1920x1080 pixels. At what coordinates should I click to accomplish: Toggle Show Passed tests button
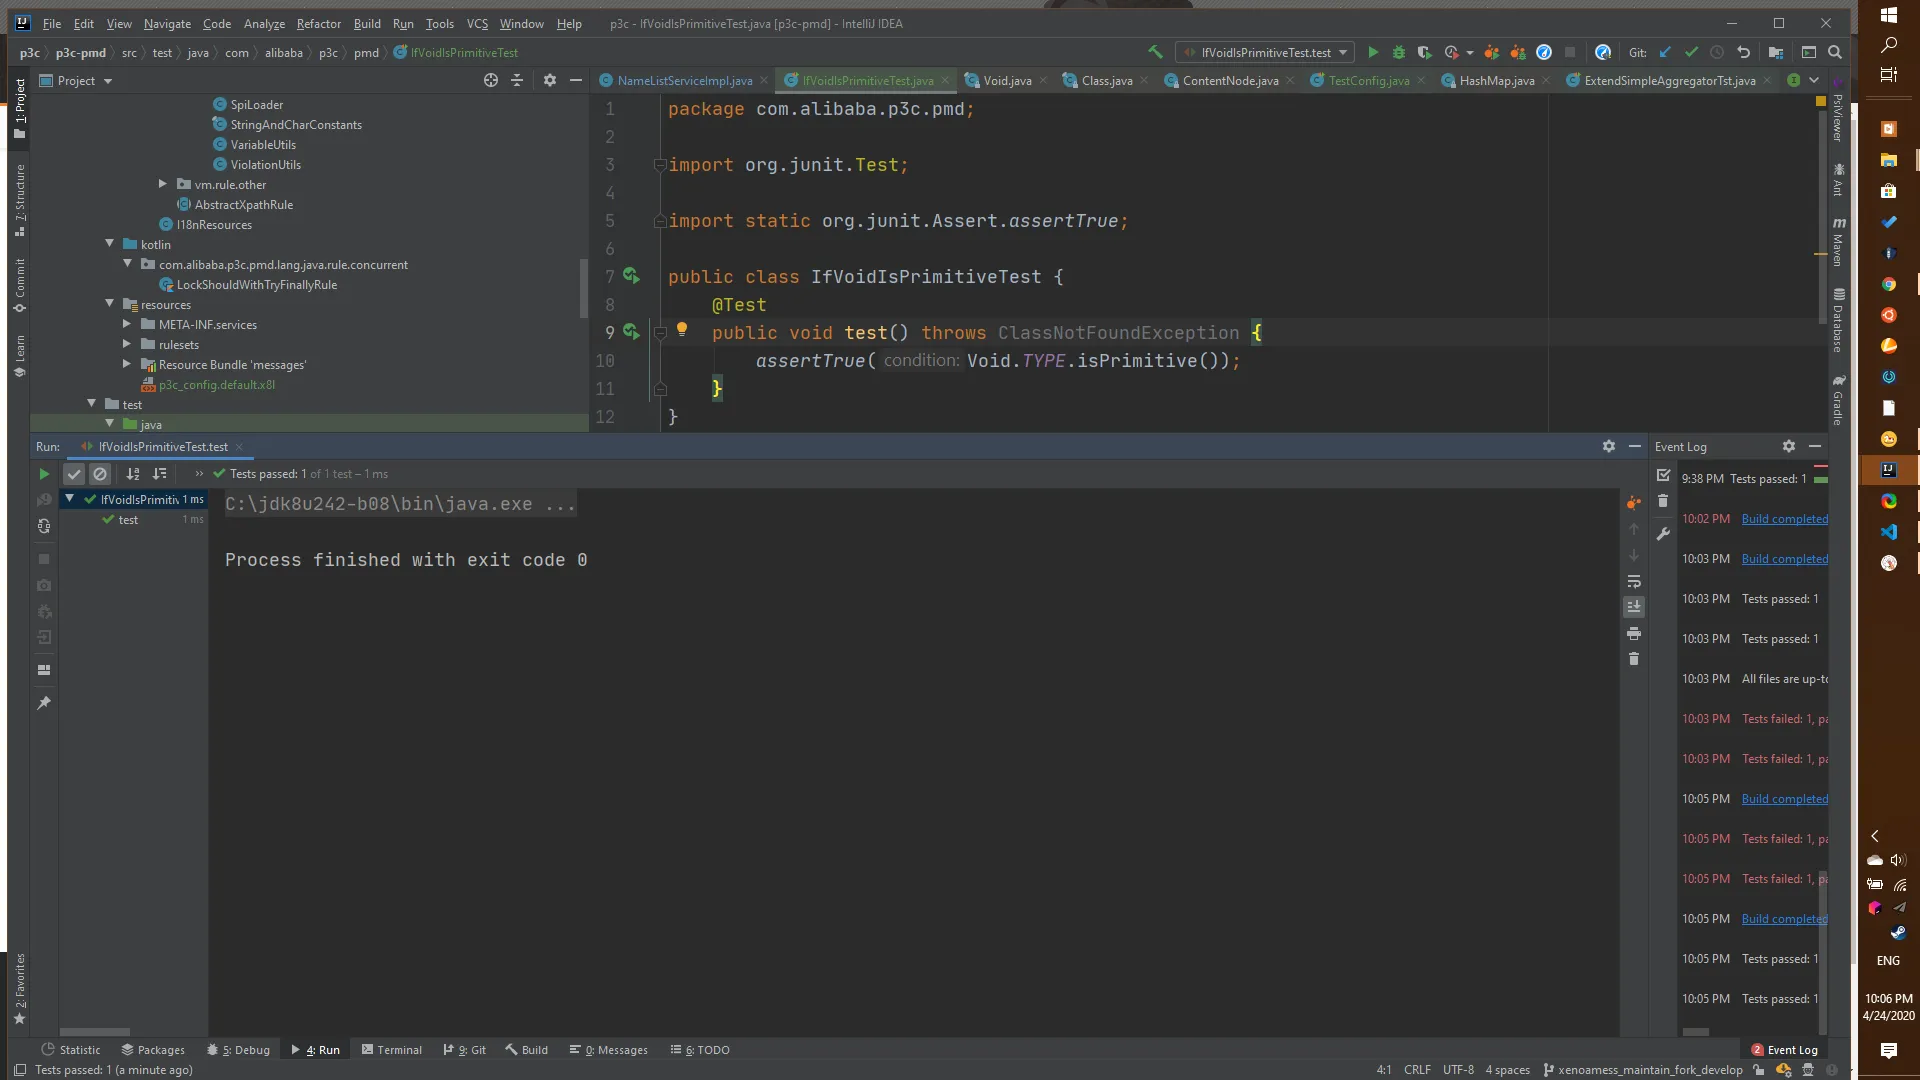pos(74,474)
